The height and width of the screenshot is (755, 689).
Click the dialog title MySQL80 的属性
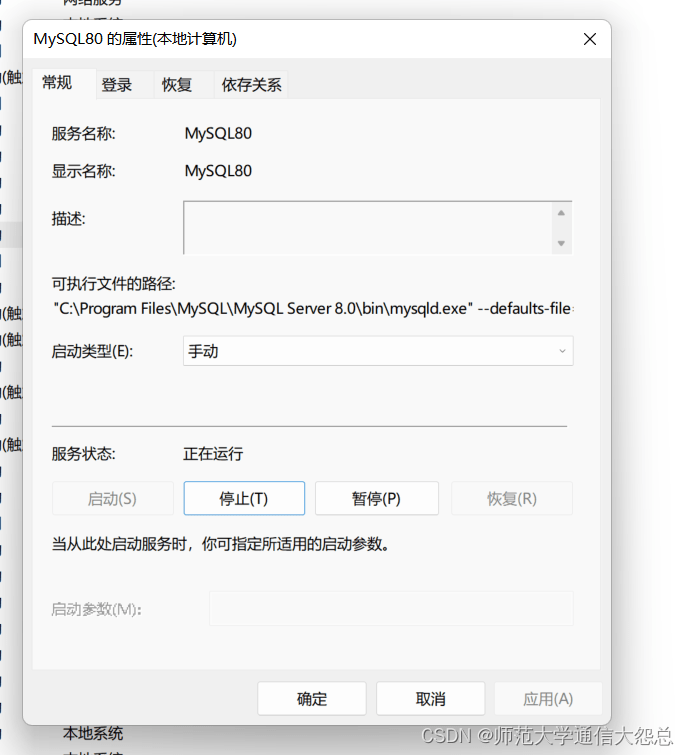(x=135, y=39)
